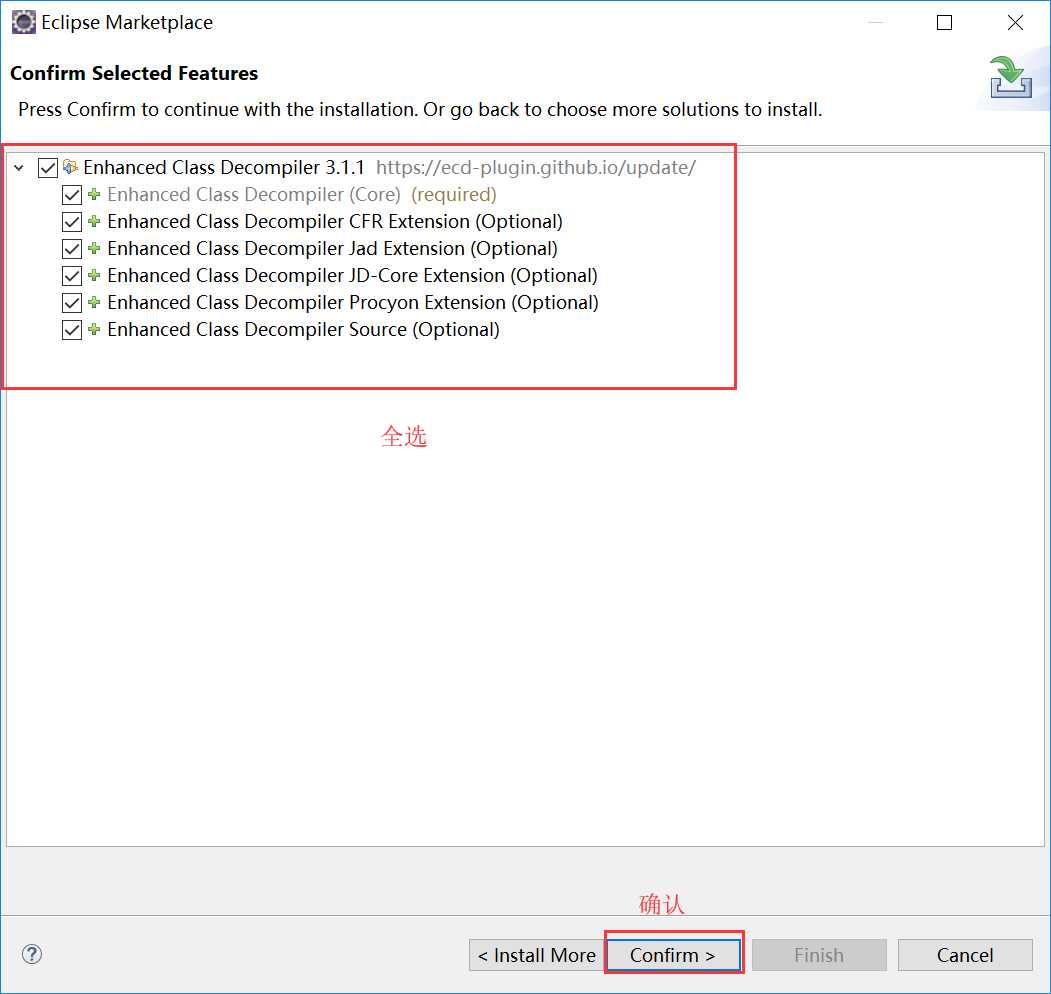Toggle the JD-Core Extension (Optional) checkbox
This screenshot has height=994, width=1051.
tap(72, 275)
